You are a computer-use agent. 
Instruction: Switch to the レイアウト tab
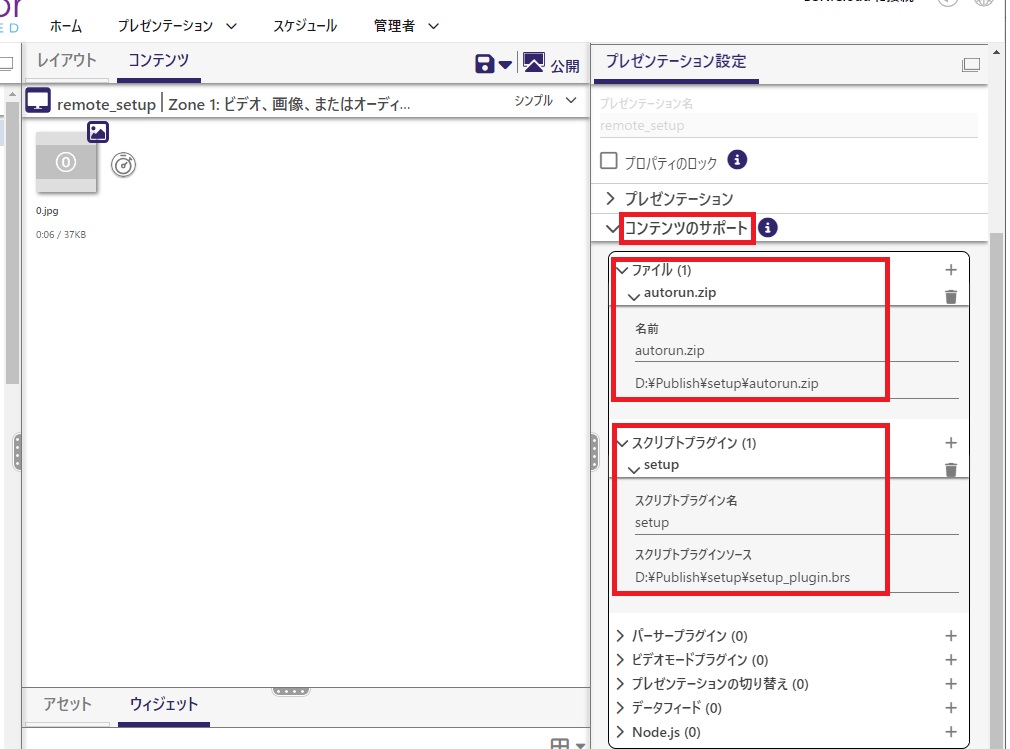pos(67,61)
